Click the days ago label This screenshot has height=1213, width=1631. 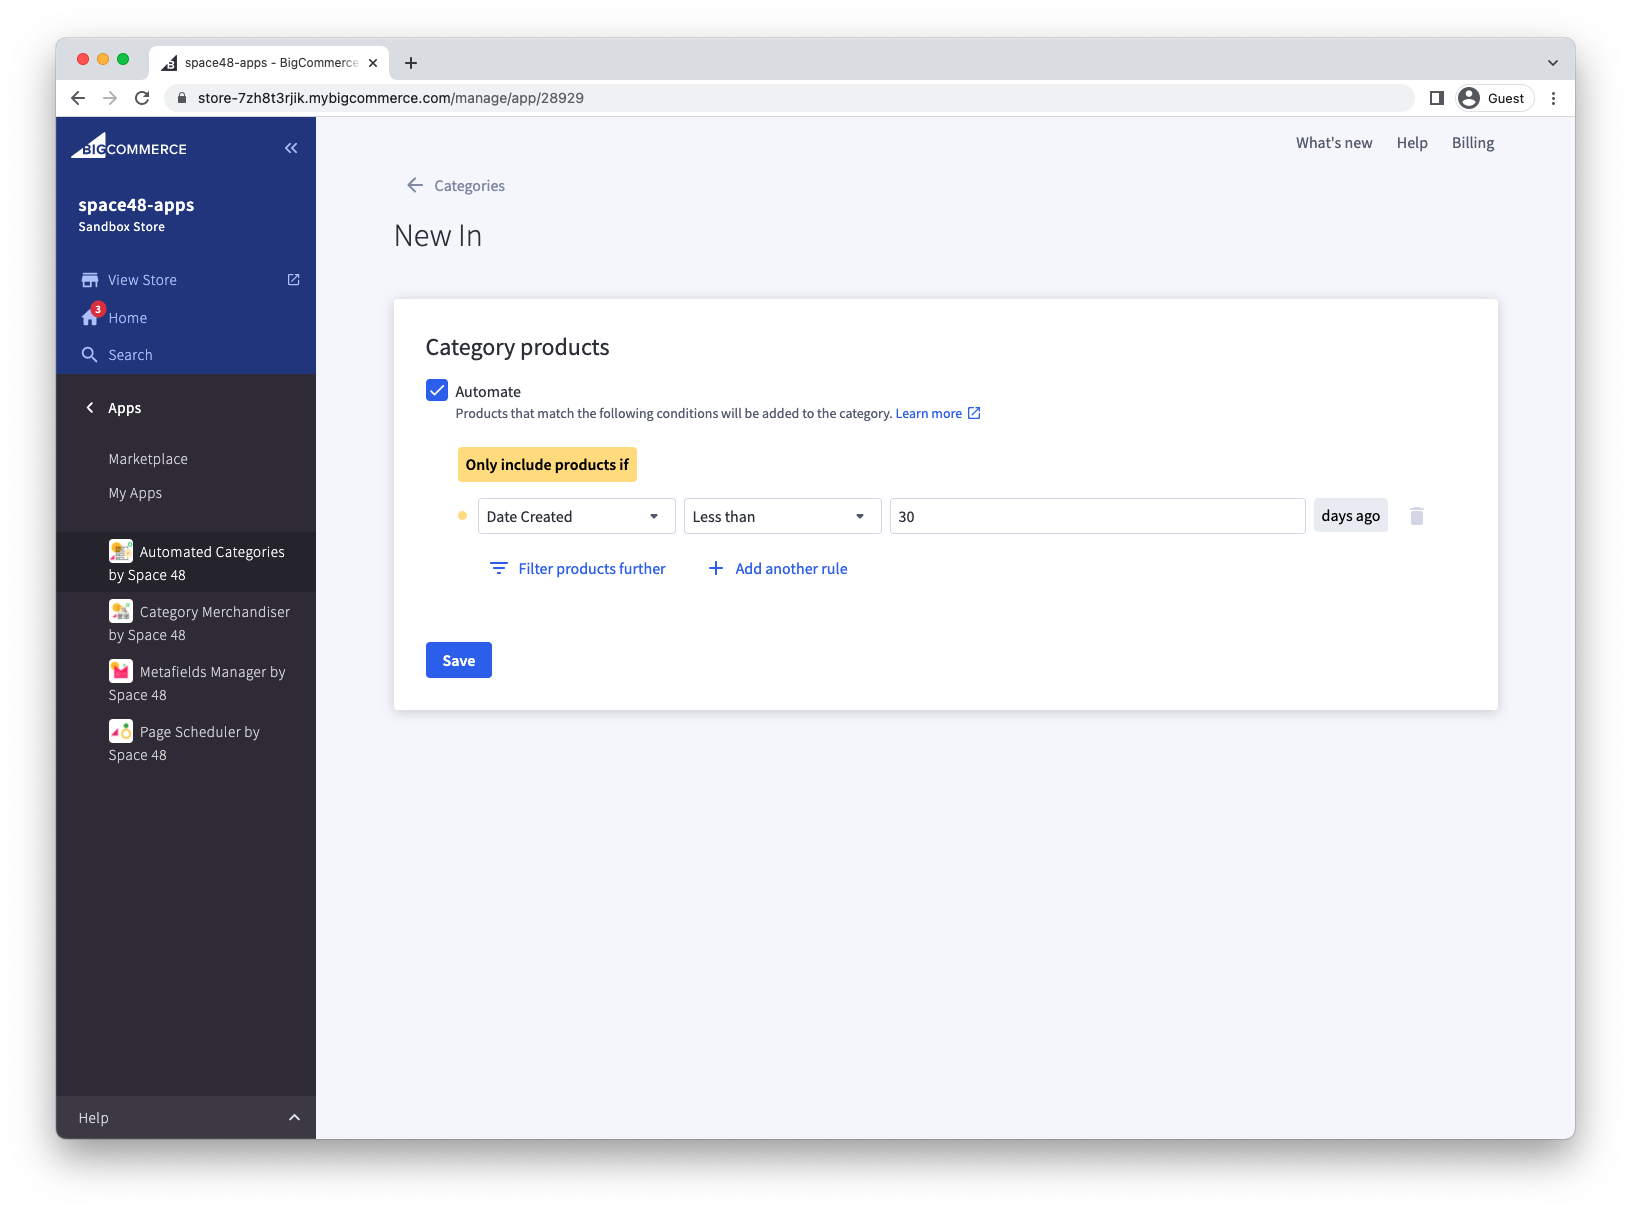[1351, 516]
